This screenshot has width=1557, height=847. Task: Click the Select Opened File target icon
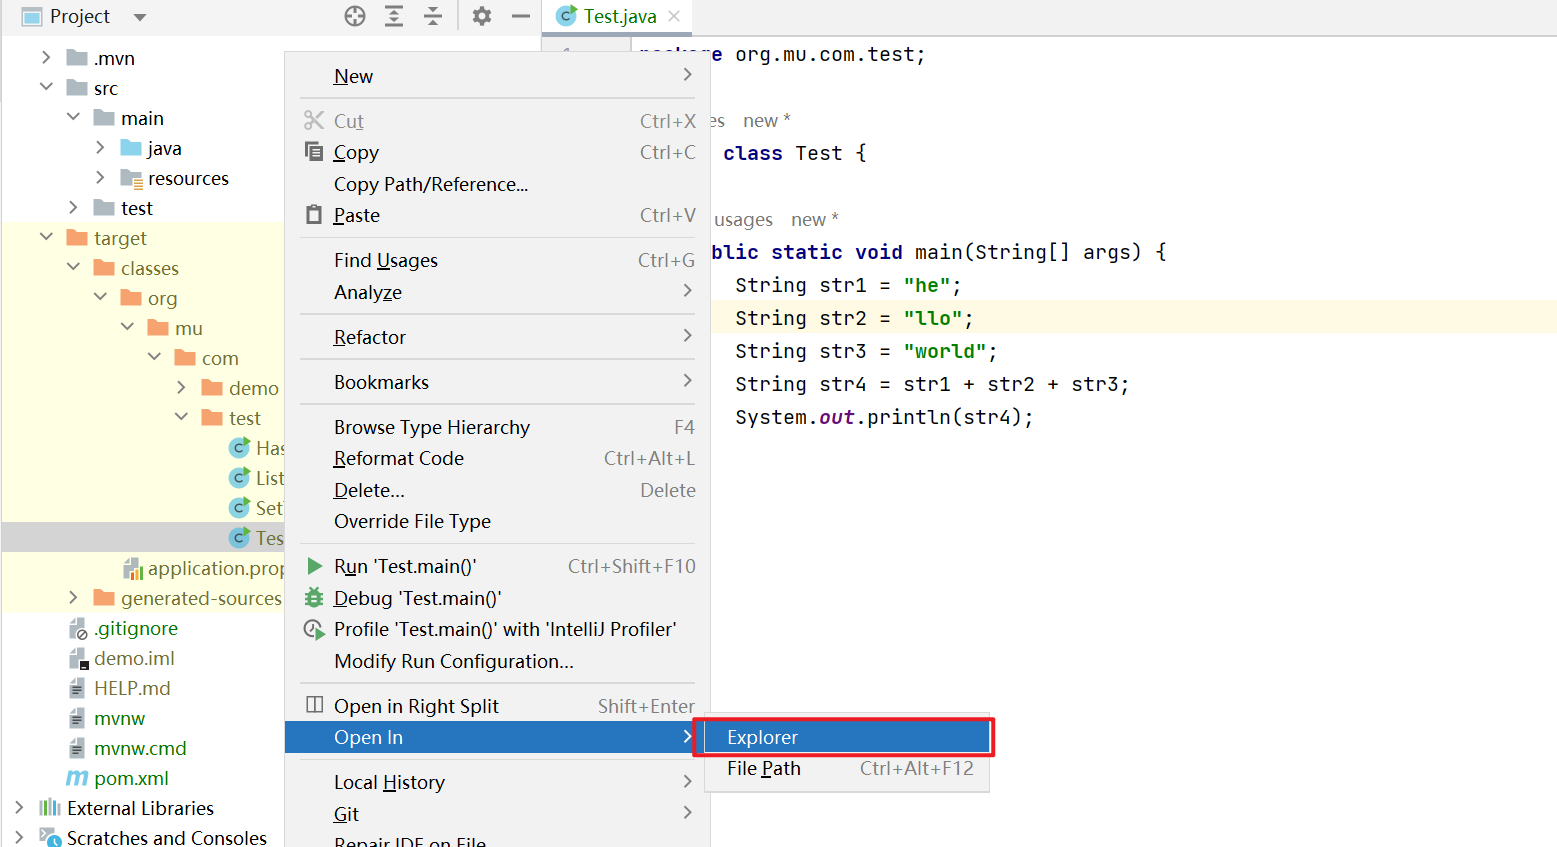click(355, 16)
